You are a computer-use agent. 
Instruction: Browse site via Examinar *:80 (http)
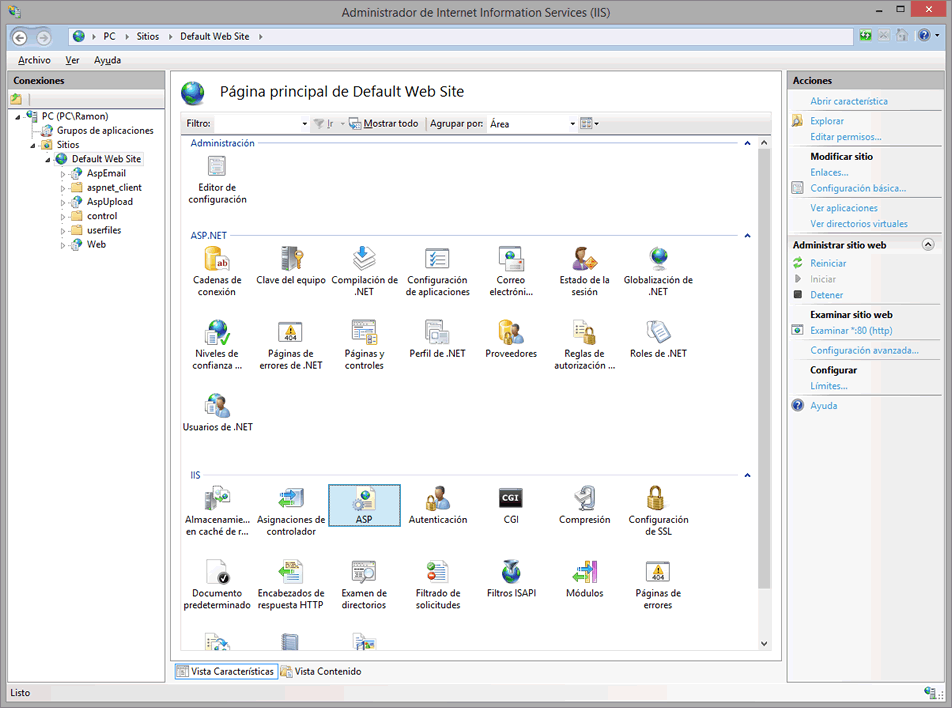pyautogui.click(x=851, y=330)
